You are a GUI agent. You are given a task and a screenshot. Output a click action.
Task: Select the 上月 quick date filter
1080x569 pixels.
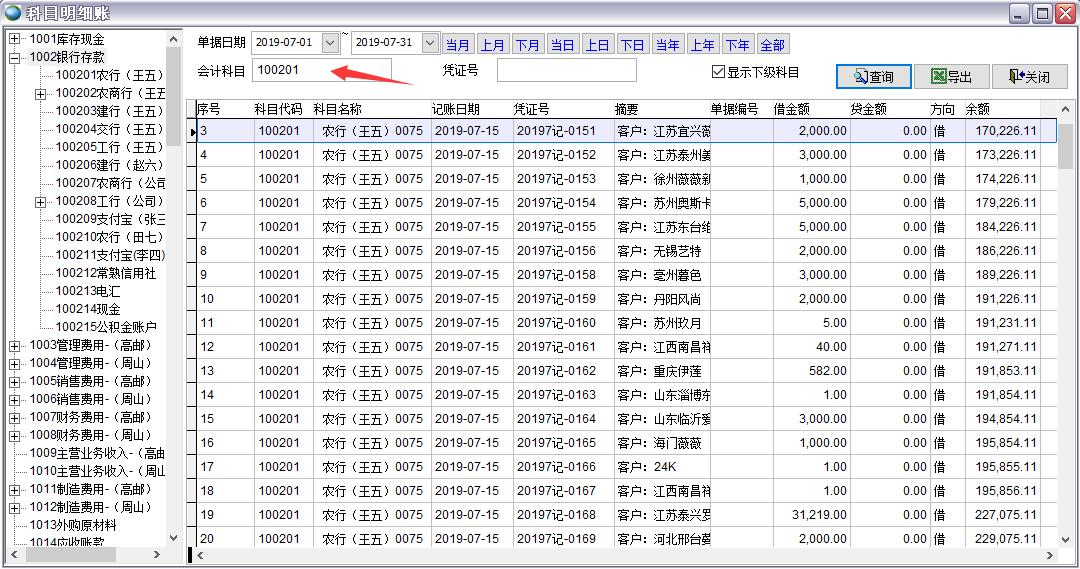492,45
